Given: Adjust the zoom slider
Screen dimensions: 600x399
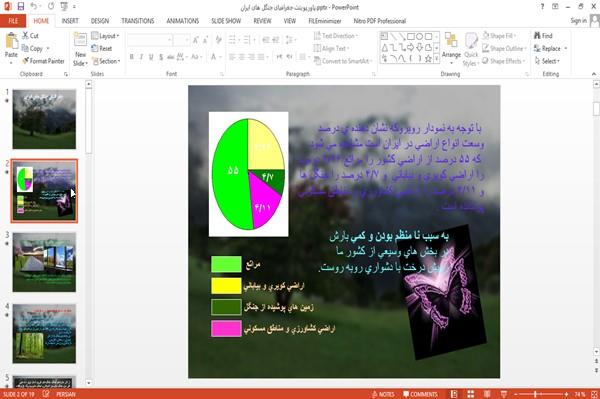Looking at the screenshot, I should point(535,394).
